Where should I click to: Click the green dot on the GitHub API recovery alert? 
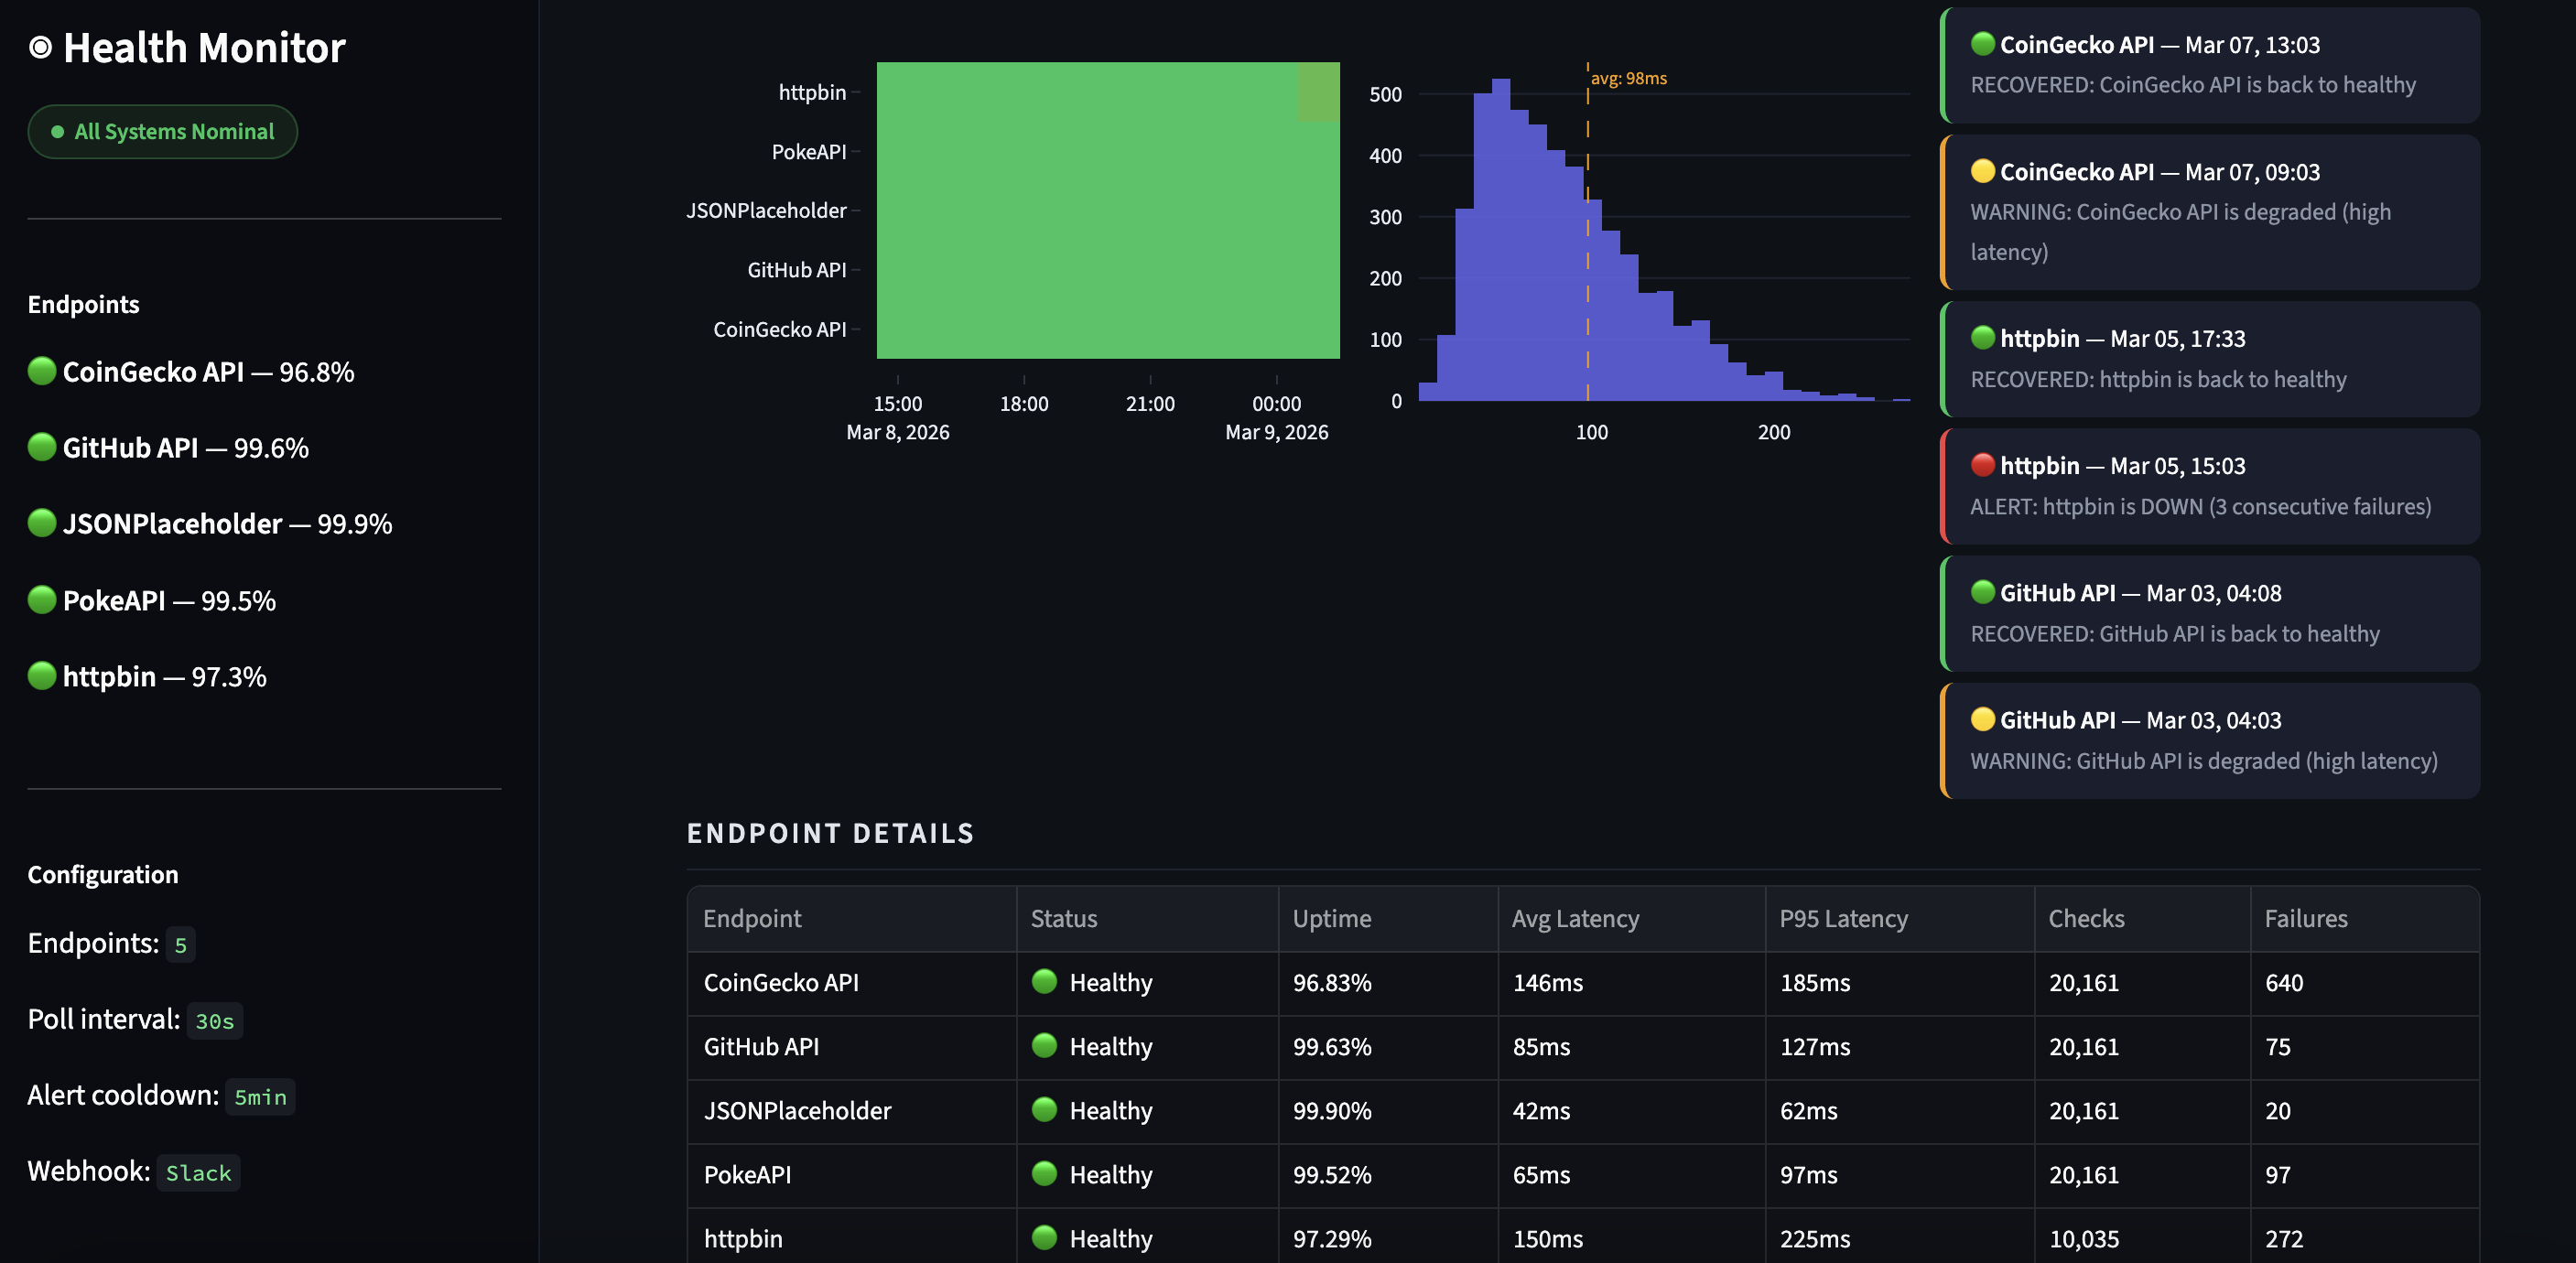point(1983,592)
